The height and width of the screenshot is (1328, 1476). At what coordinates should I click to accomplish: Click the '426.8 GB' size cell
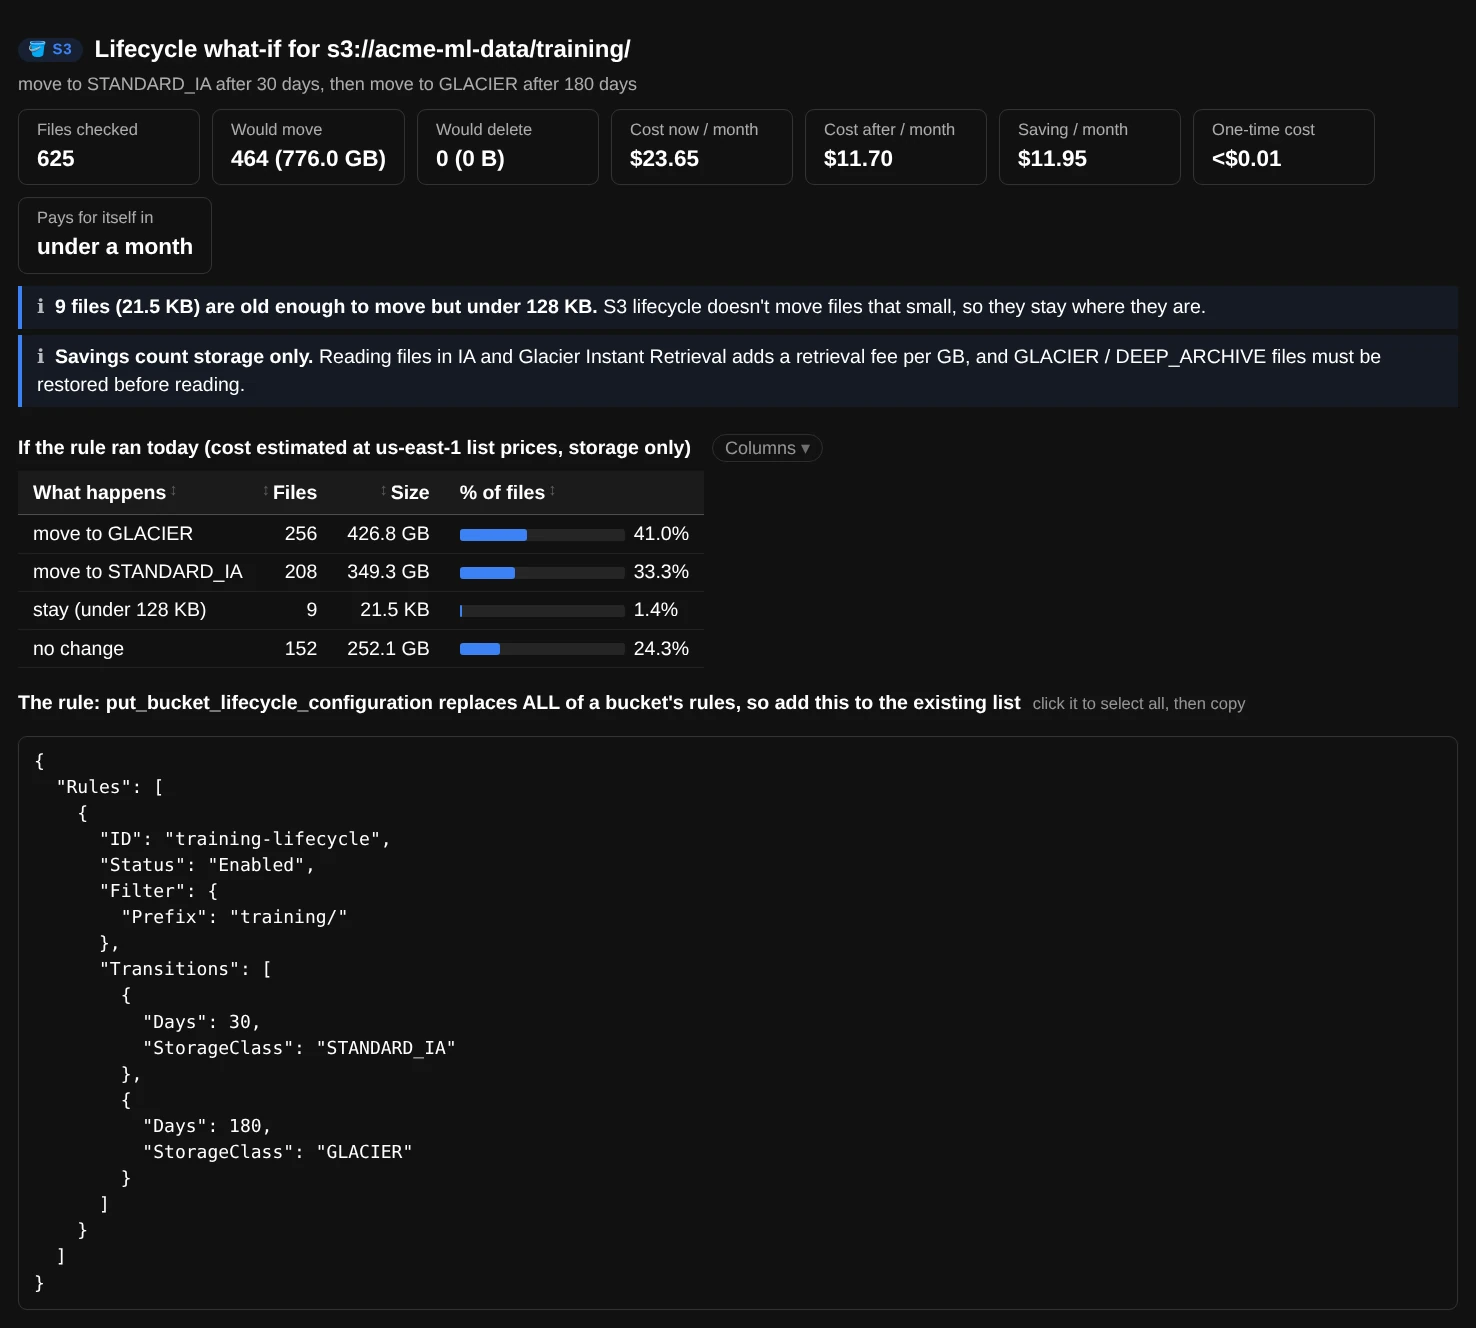(x=388, y=534)
